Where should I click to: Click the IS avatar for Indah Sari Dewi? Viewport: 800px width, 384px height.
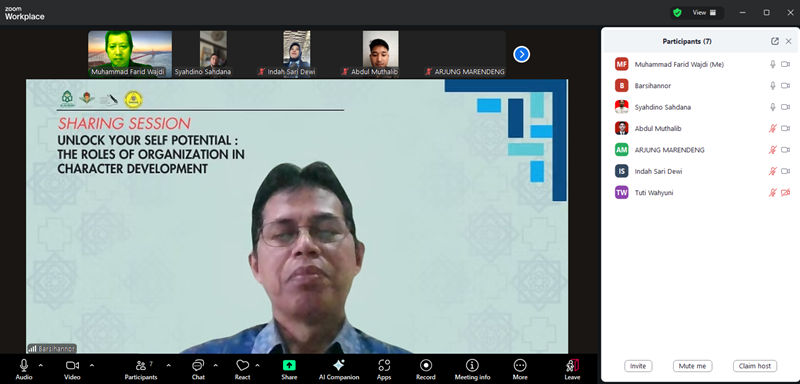point(621,171)
